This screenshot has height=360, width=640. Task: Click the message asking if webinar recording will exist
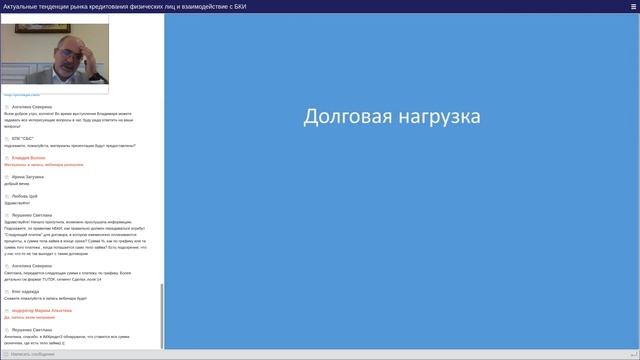point(45,298)
